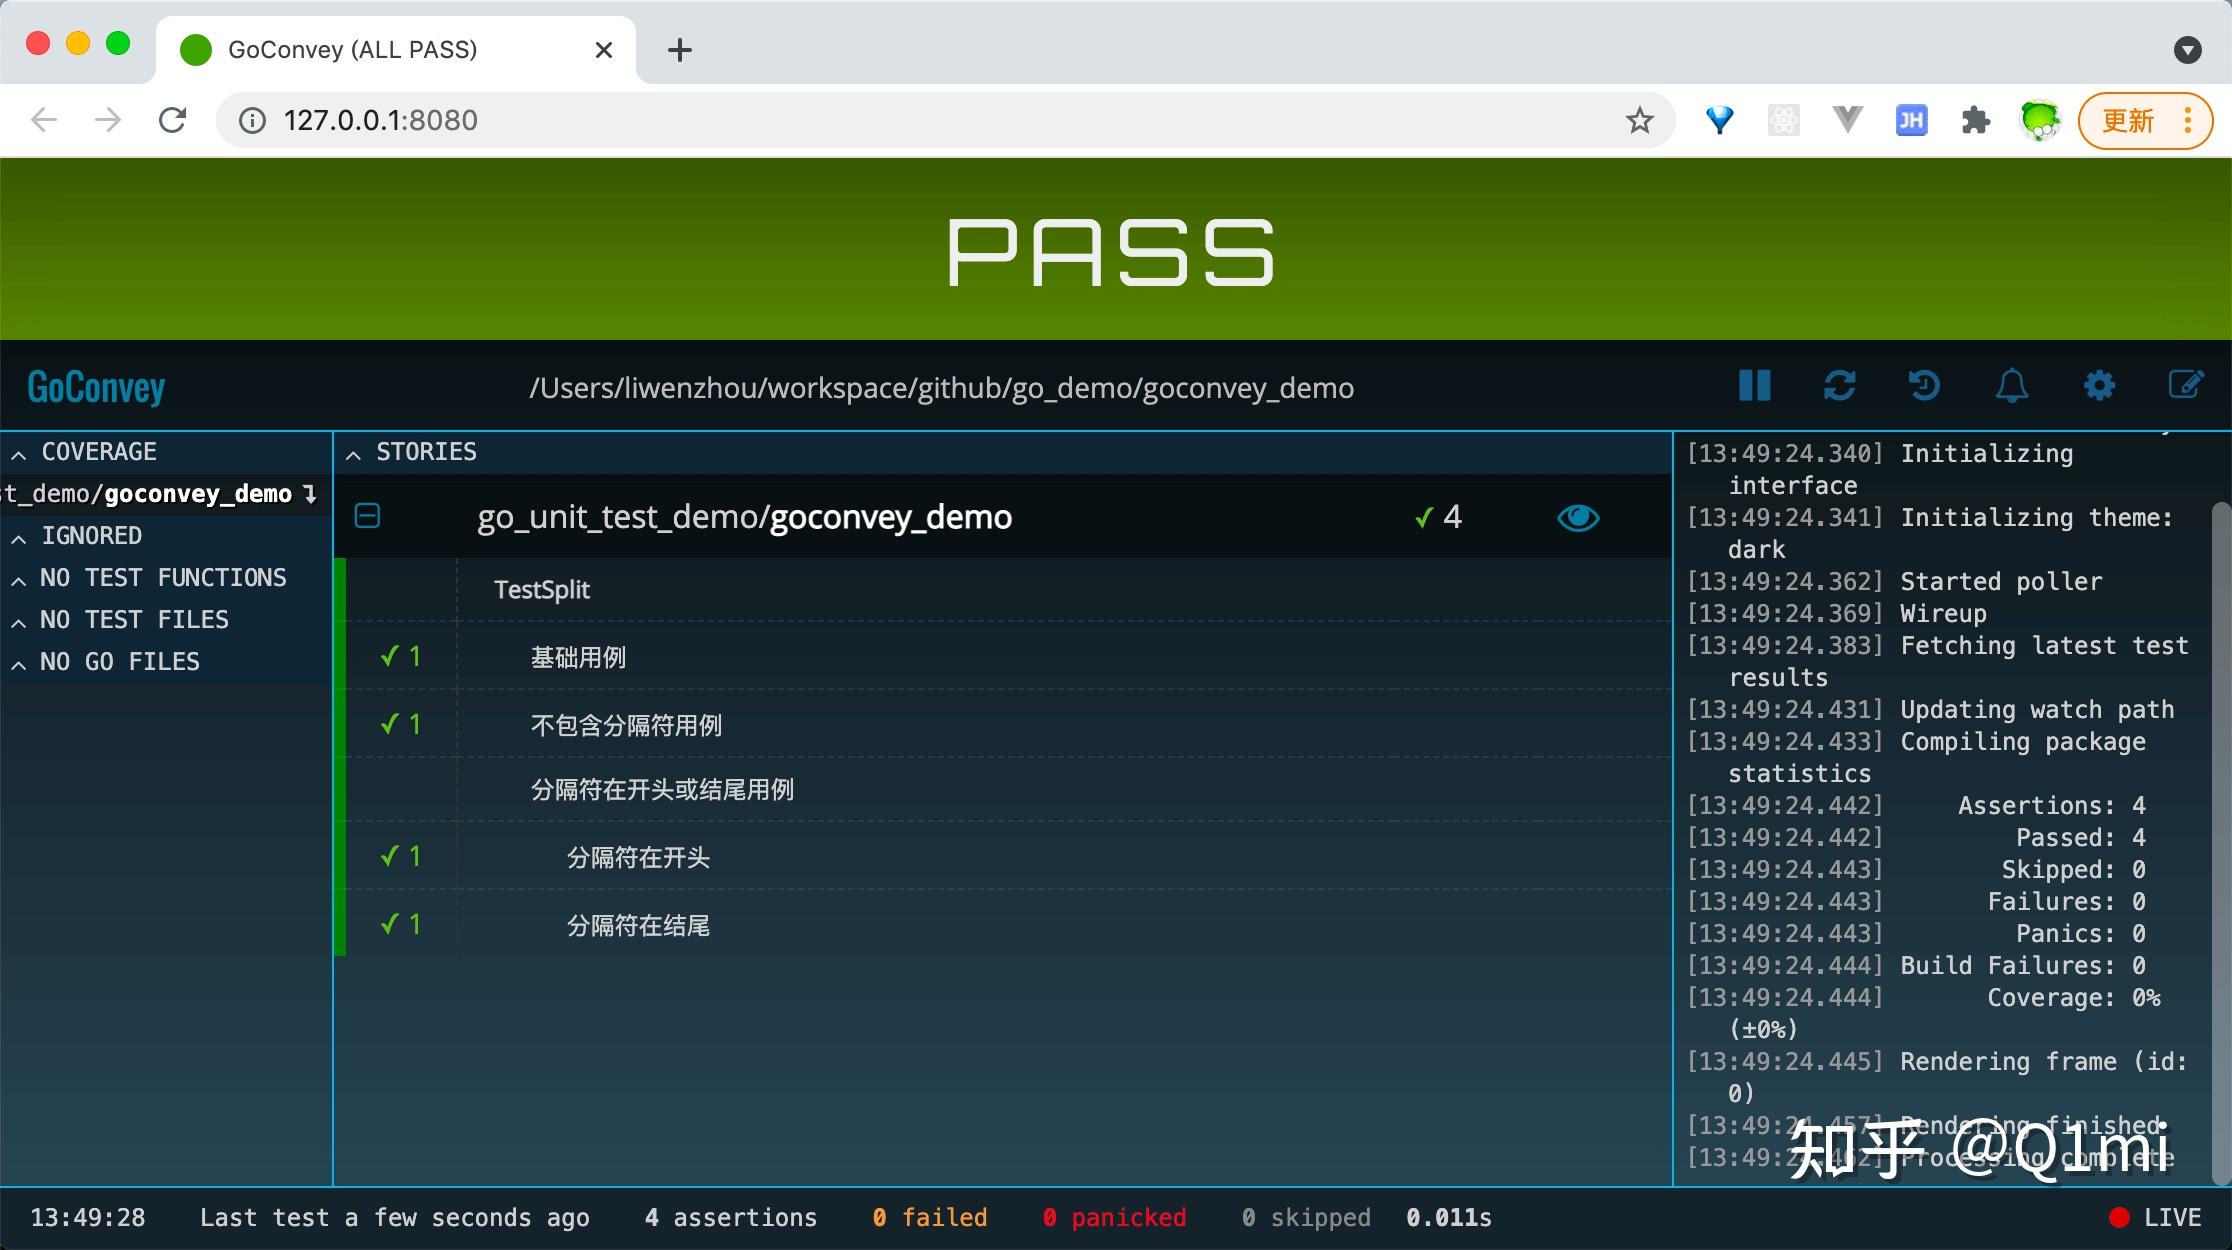Image resolution: width=2232 pixels, height=1250 pixels.
Task: Open GoConvey notifications bell
Action: (2011, 386)
